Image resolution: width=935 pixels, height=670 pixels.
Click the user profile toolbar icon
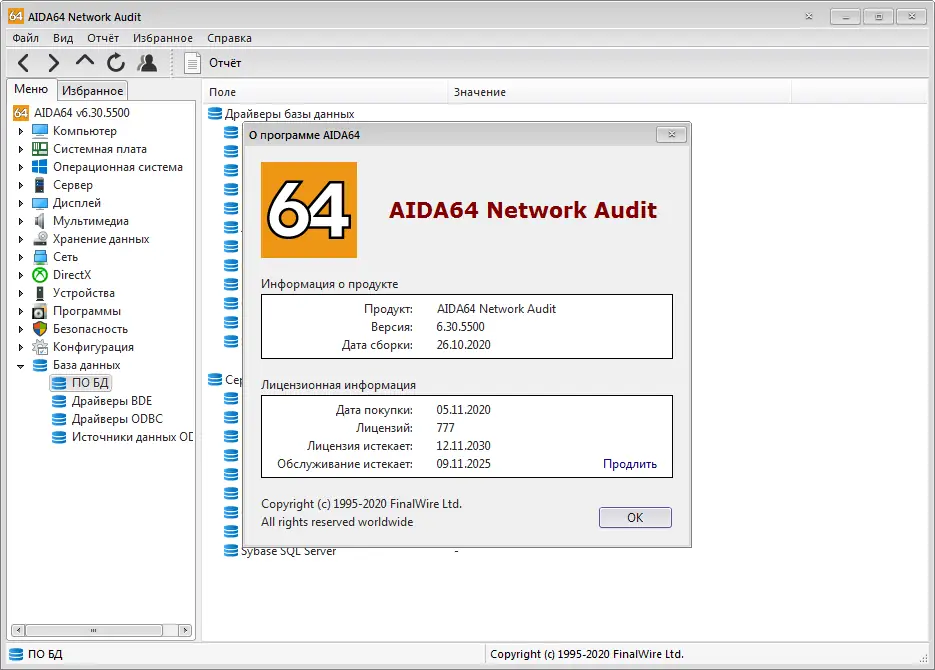(x=147, y=63)
